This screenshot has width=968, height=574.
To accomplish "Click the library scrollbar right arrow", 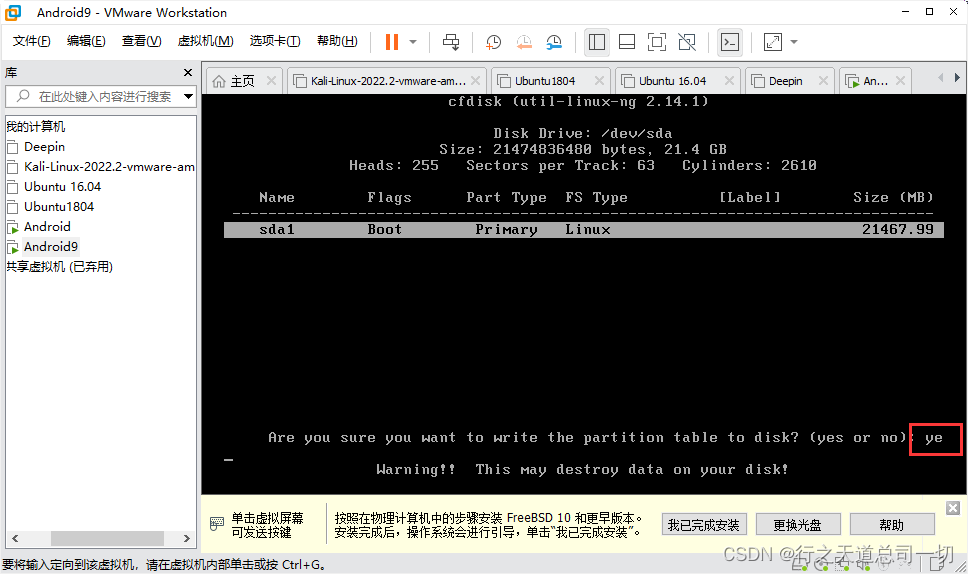I will coord(186,538).
